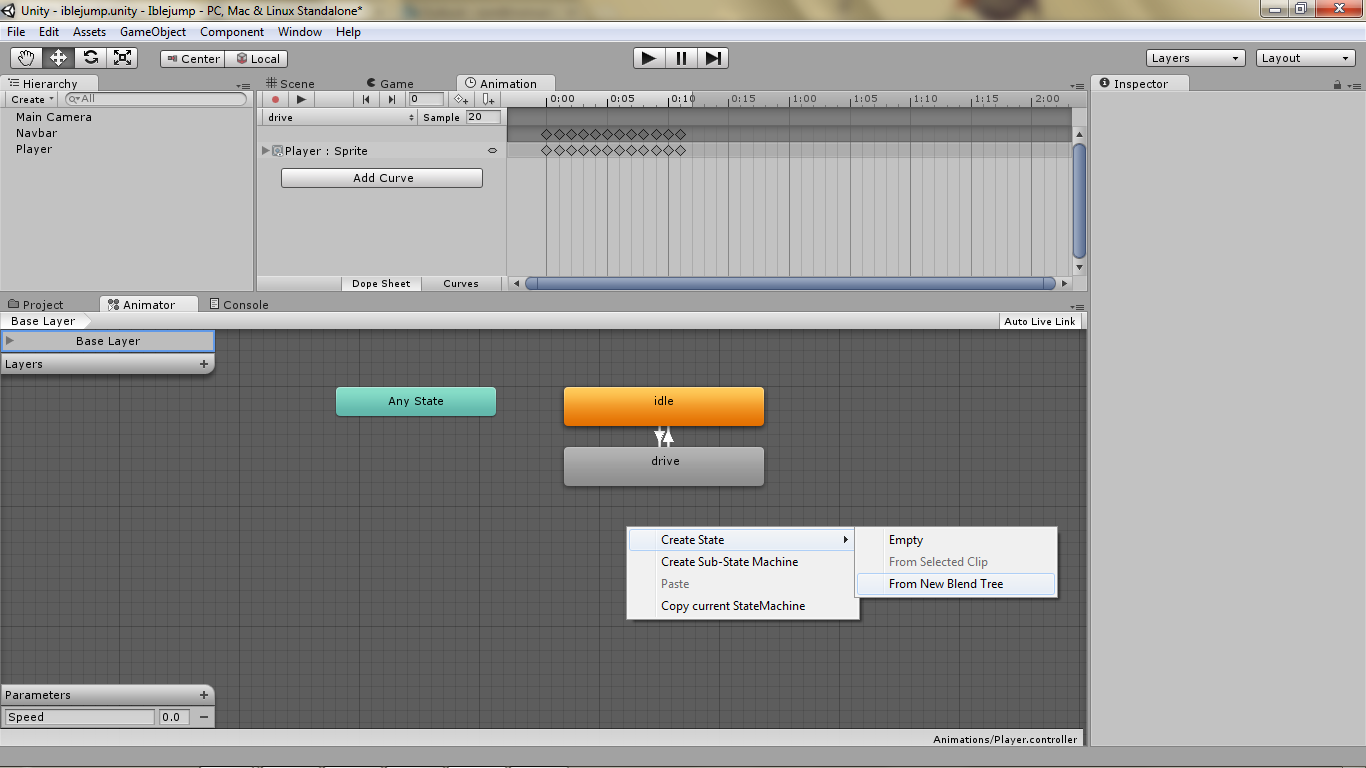This screenshot has height=768, width=1366.
Task: Toggle animation Record mode
Action: (x=275, y=99)
